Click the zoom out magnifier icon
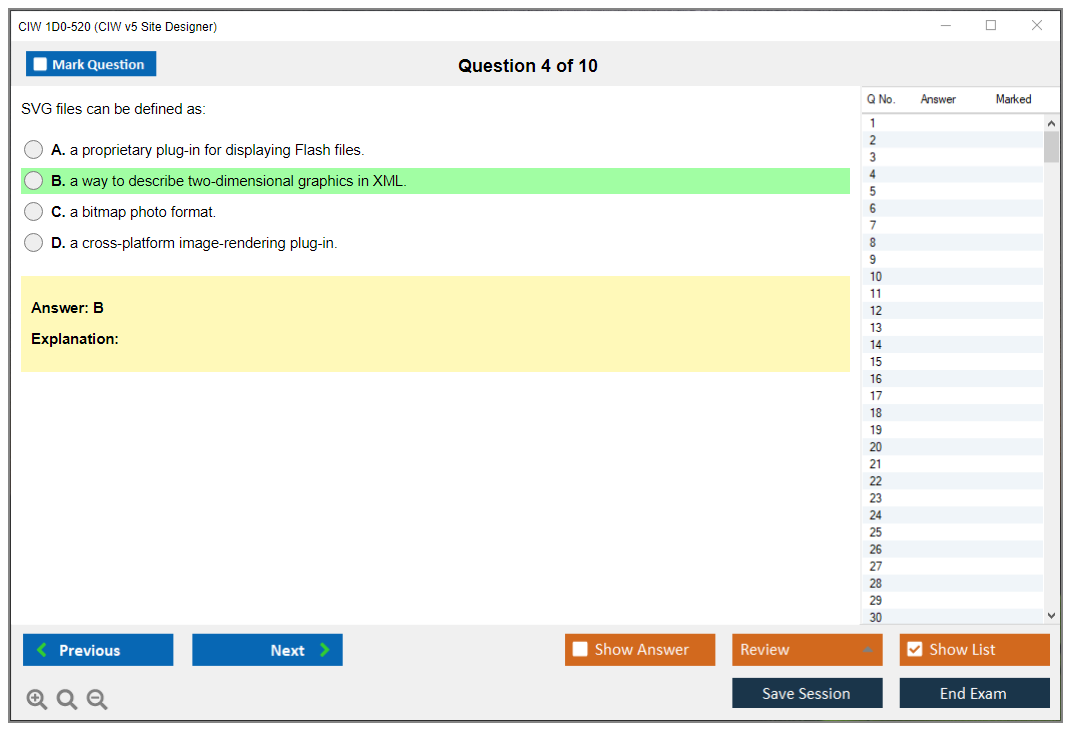Image resolution: width=1075 pixels, height=735 pixels. [97, 700]
